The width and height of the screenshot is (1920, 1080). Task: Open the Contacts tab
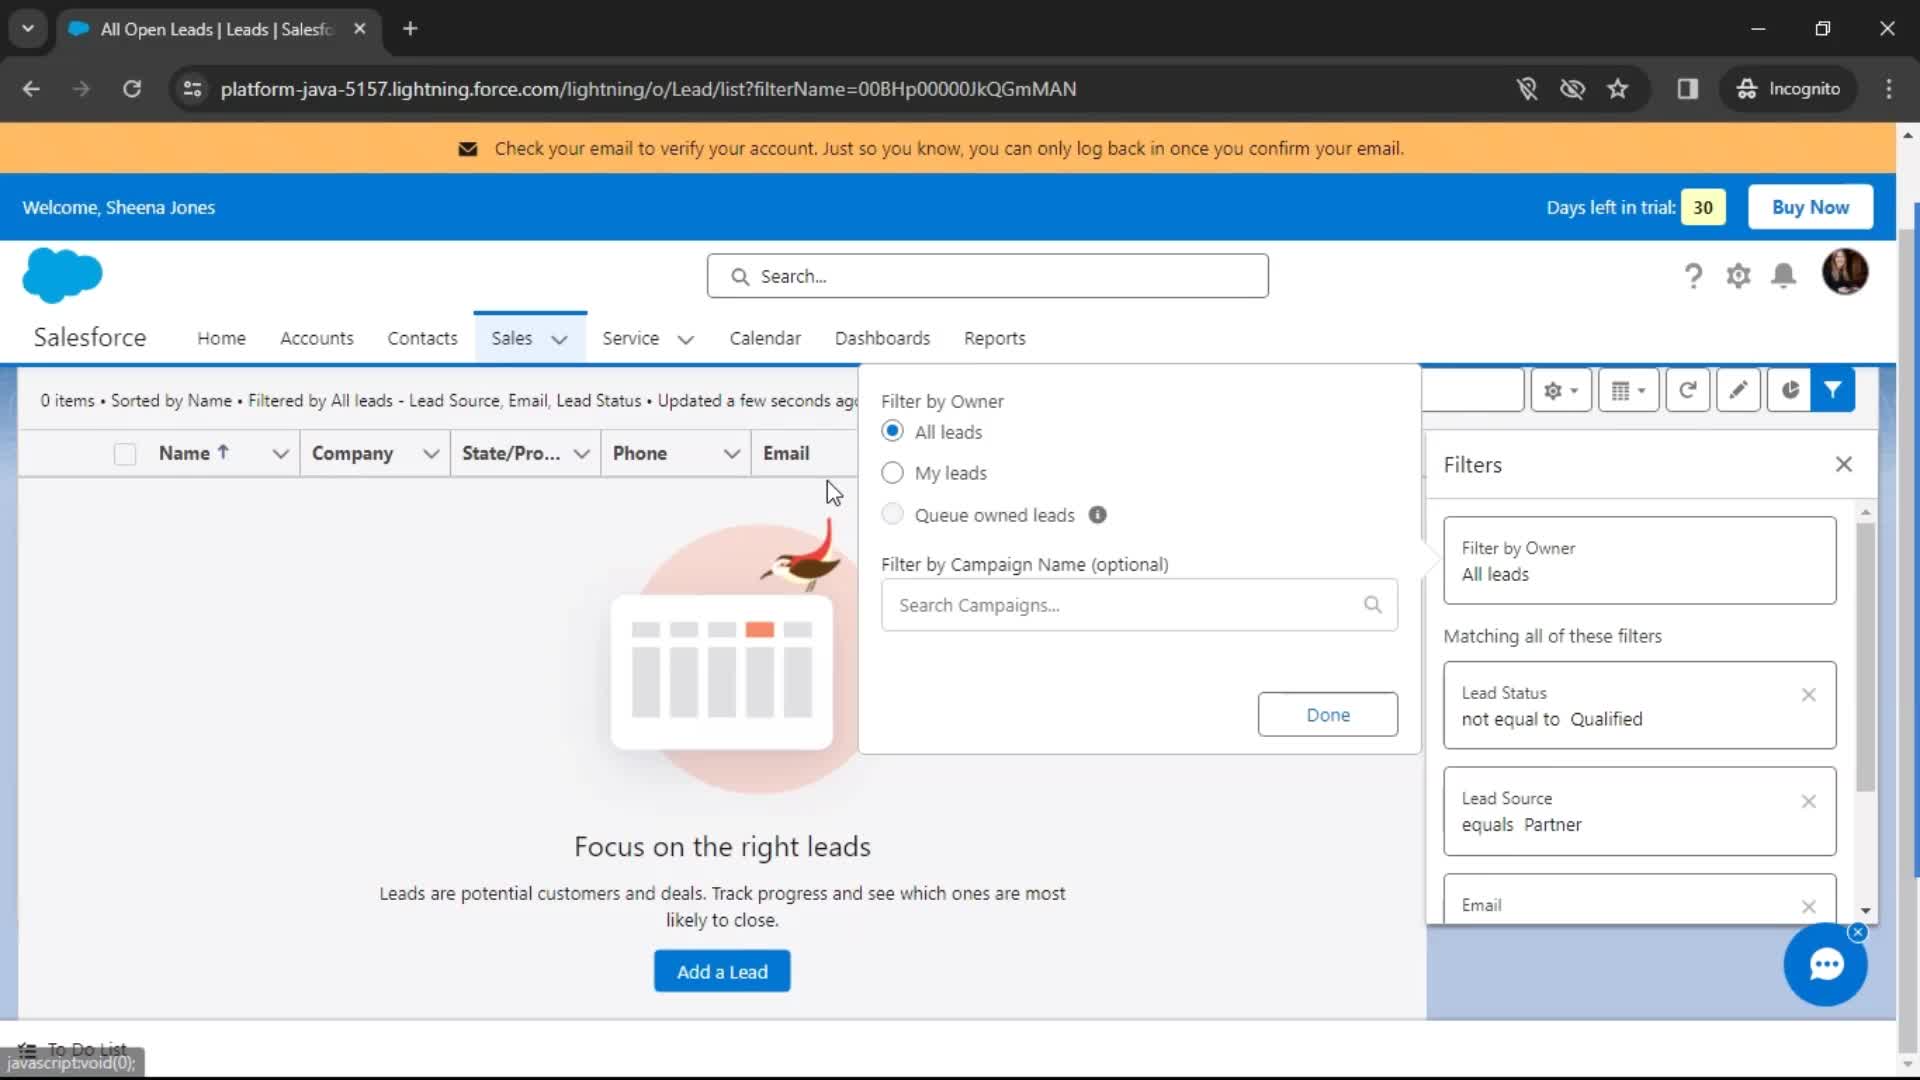(x=422, y=338)
